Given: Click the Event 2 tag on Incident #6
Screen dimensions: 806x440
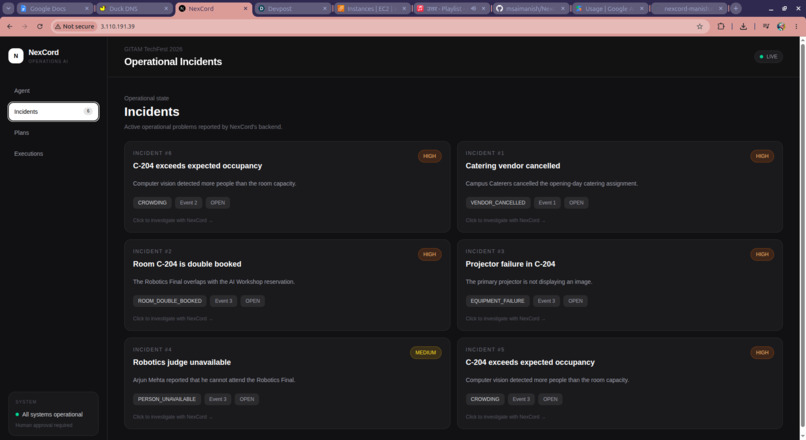Looking at the screenshot, I should coord(189,203).
